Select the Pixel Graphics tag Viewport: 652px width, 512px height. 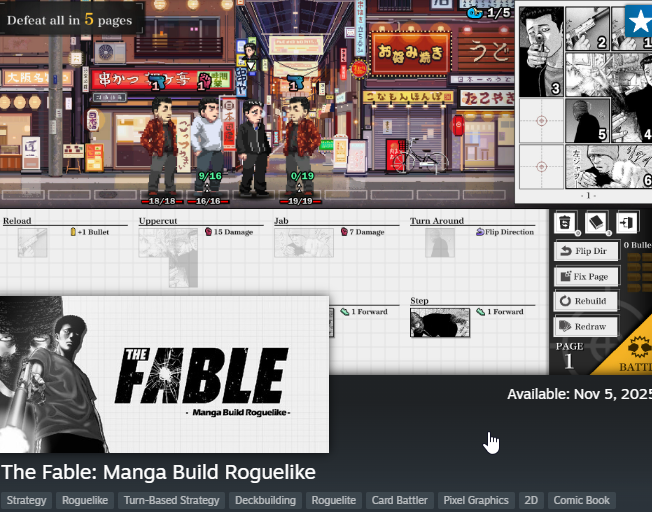476,500
